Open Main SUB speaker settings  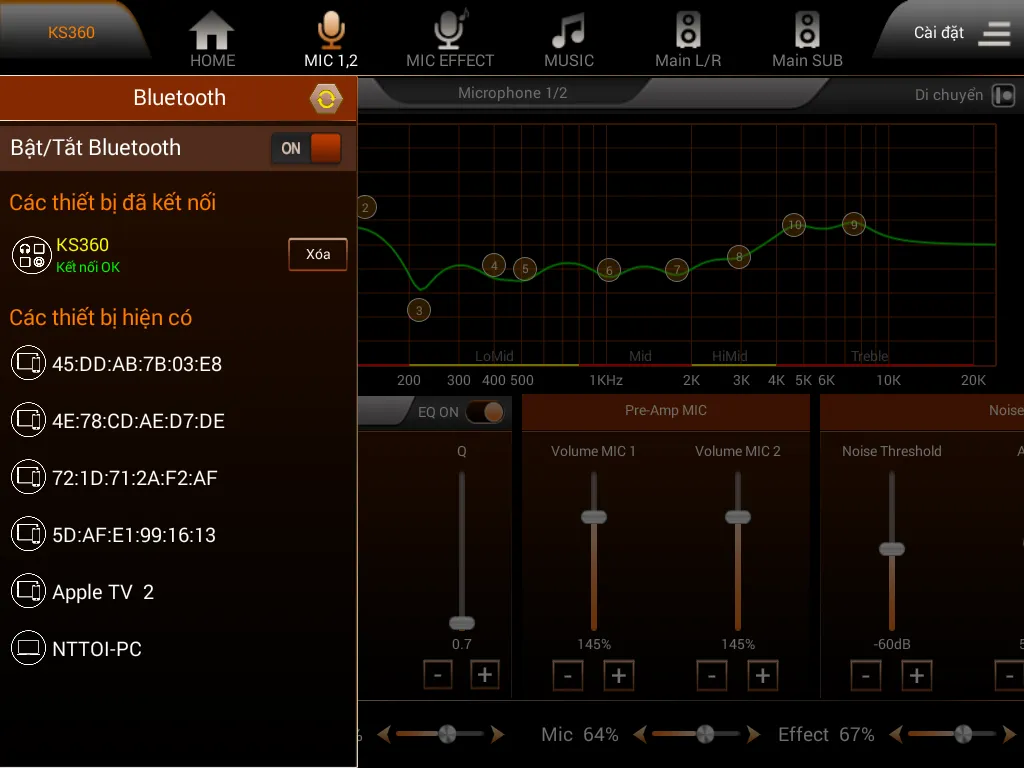pos(807,31)
